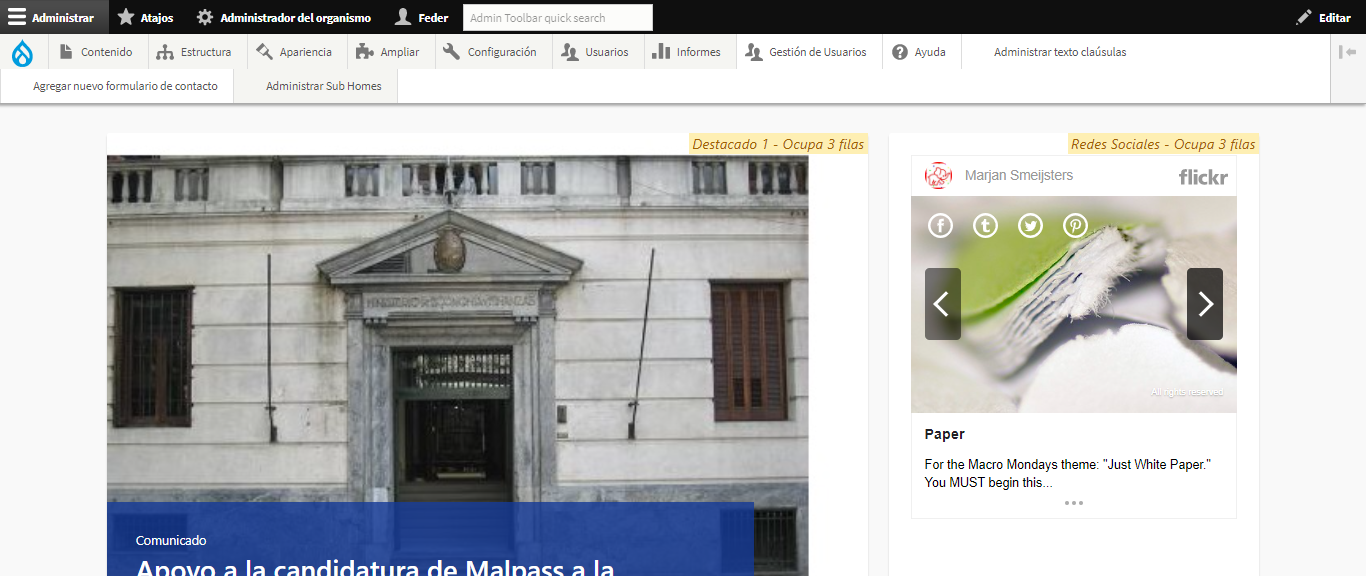
Task: Share the photo on Facebook
Action: click(x=940, y=226)
